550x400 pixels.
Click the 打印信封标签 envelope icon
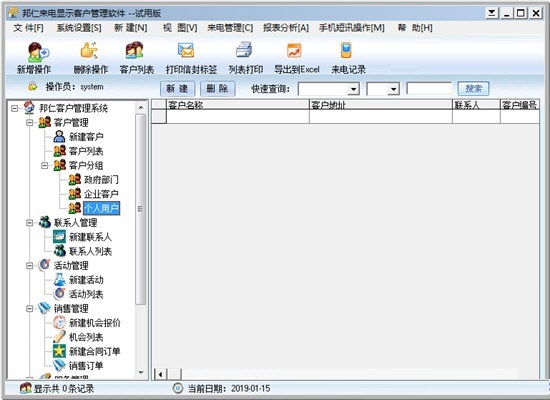[186, 51]
